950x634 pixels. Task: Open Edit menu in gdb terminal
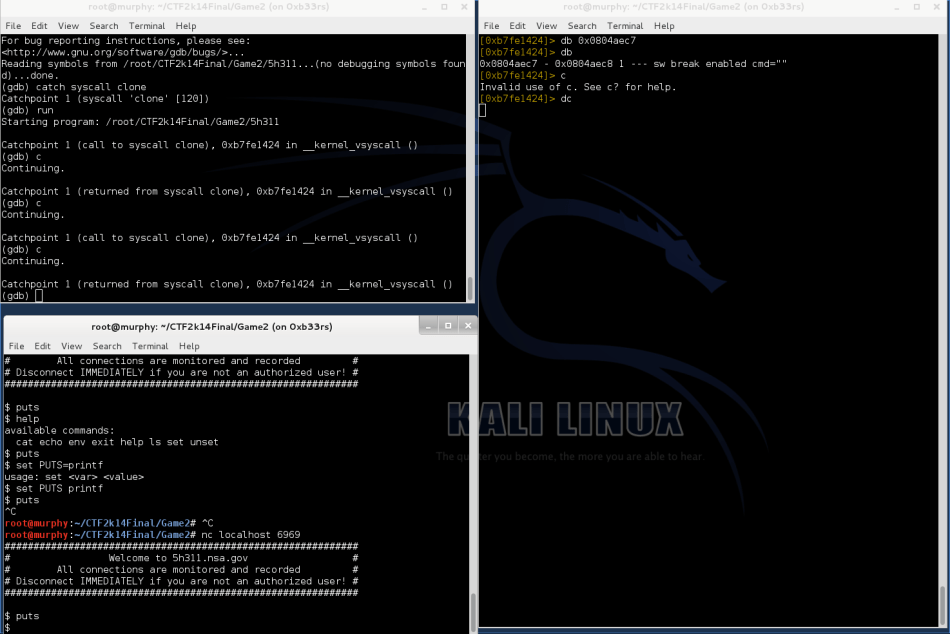point(39,26)
